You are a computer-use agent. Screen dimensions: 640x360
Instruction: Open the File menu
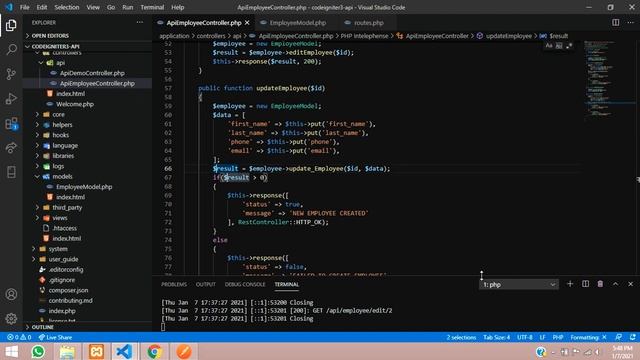[x=24, y=7]
